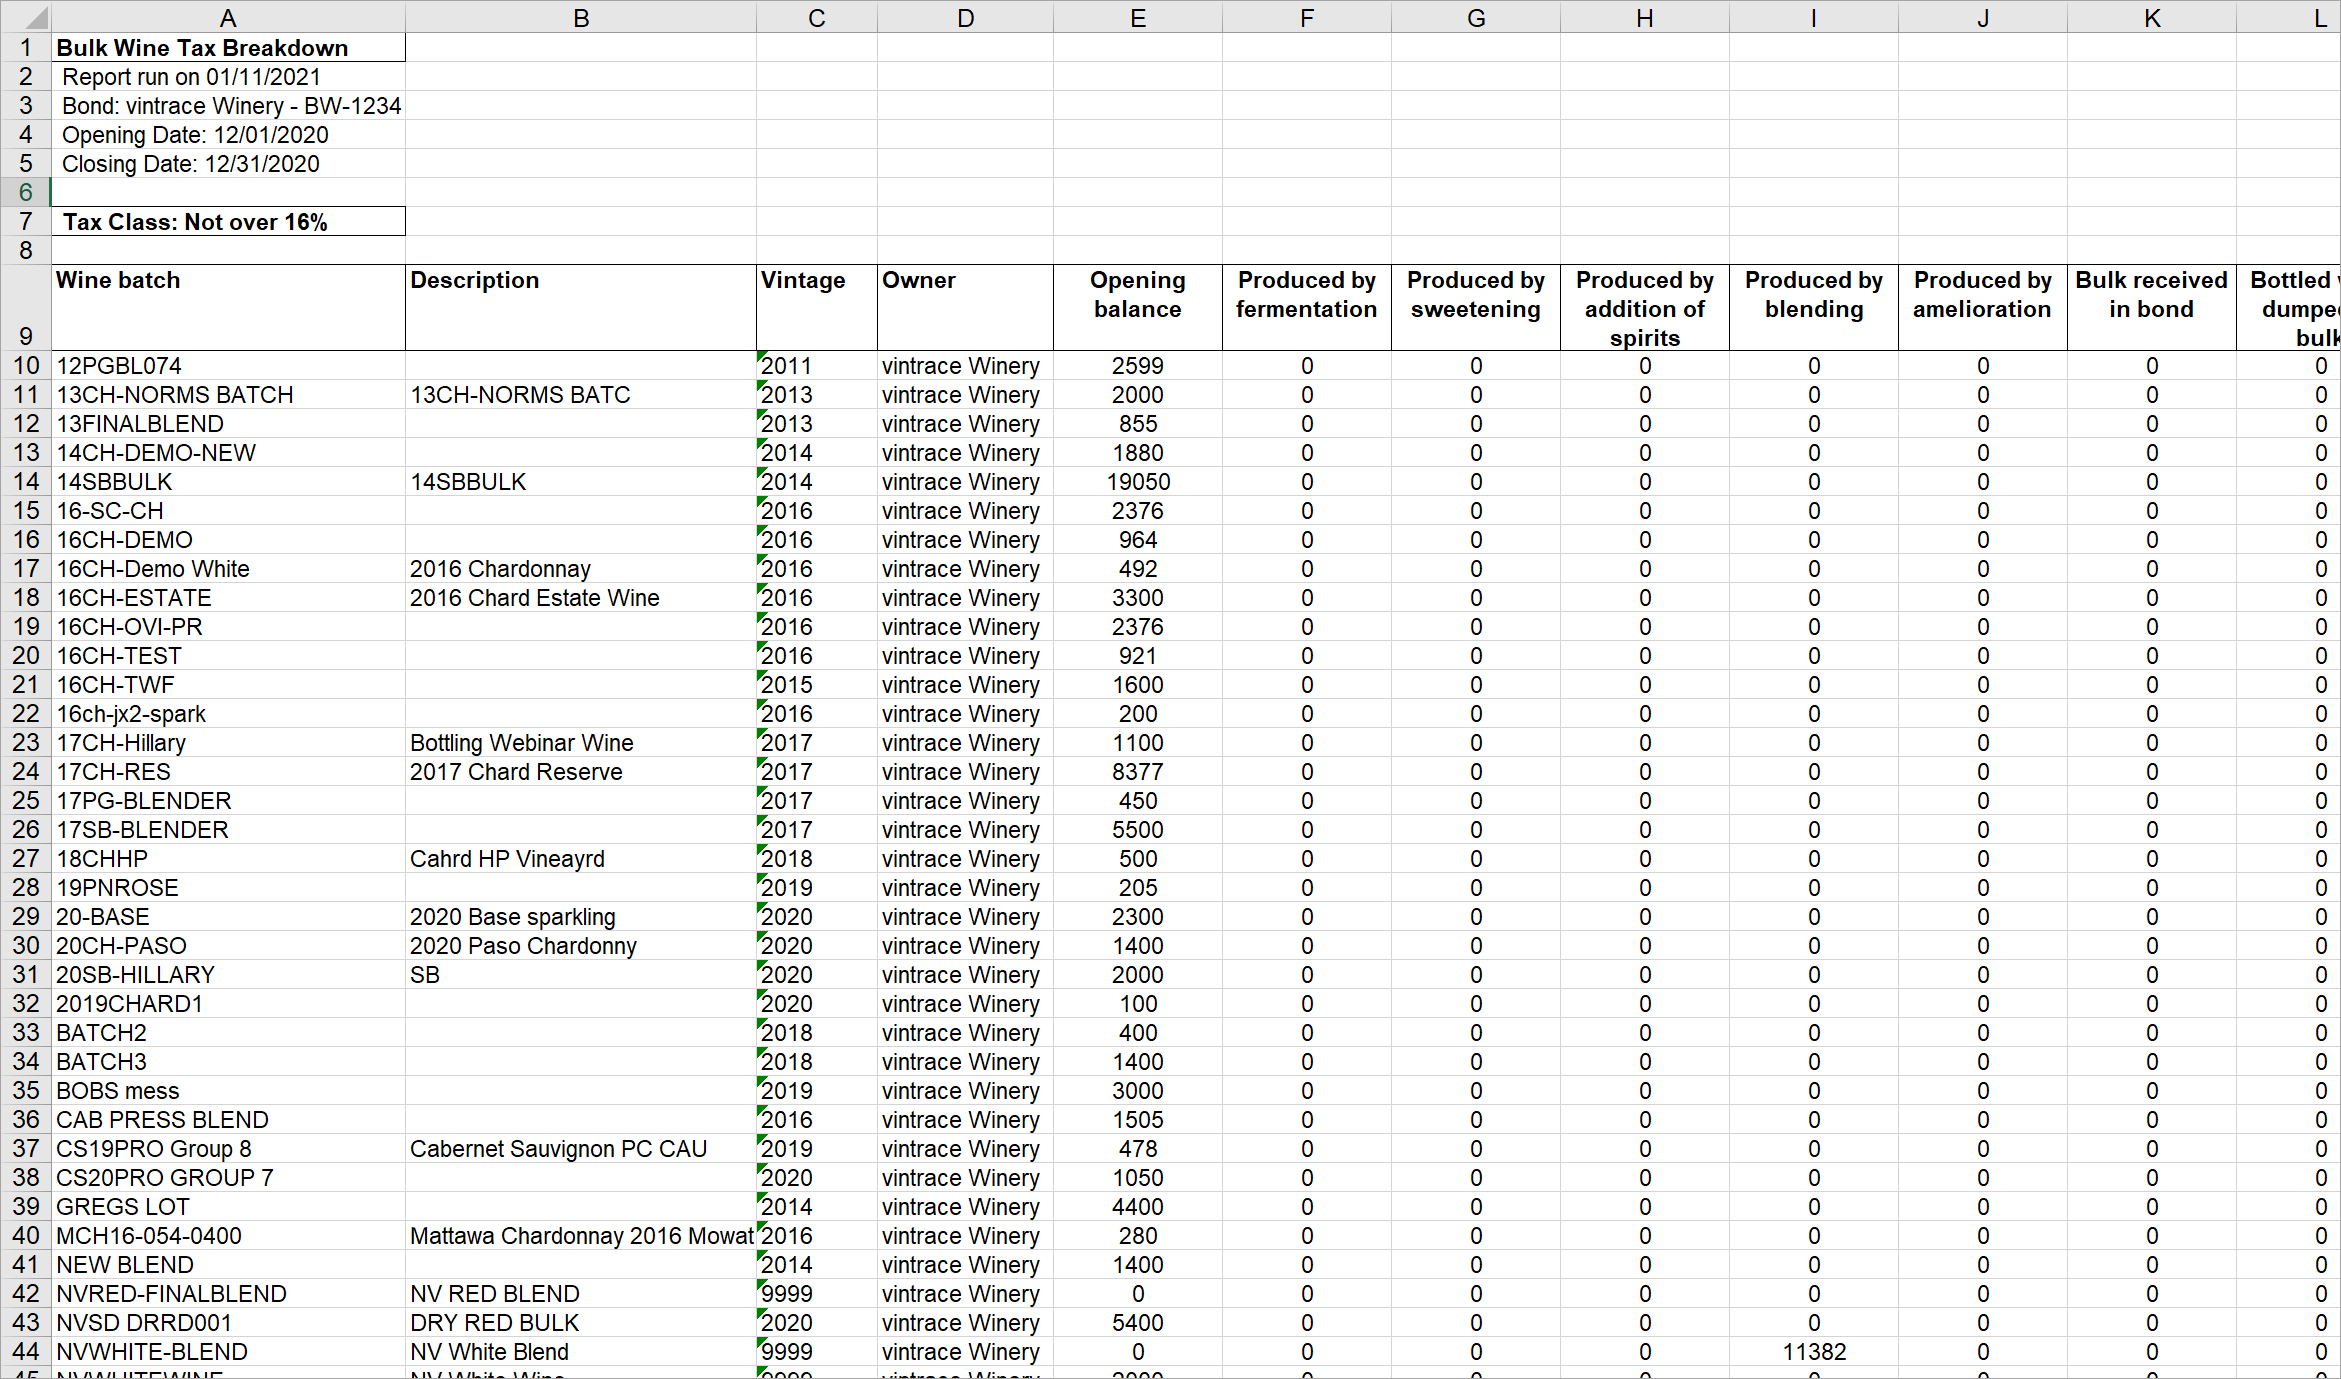Click wine batch '16ch-jx2-spark' cell
The image size is (2341, 1379).
(228, 714)
